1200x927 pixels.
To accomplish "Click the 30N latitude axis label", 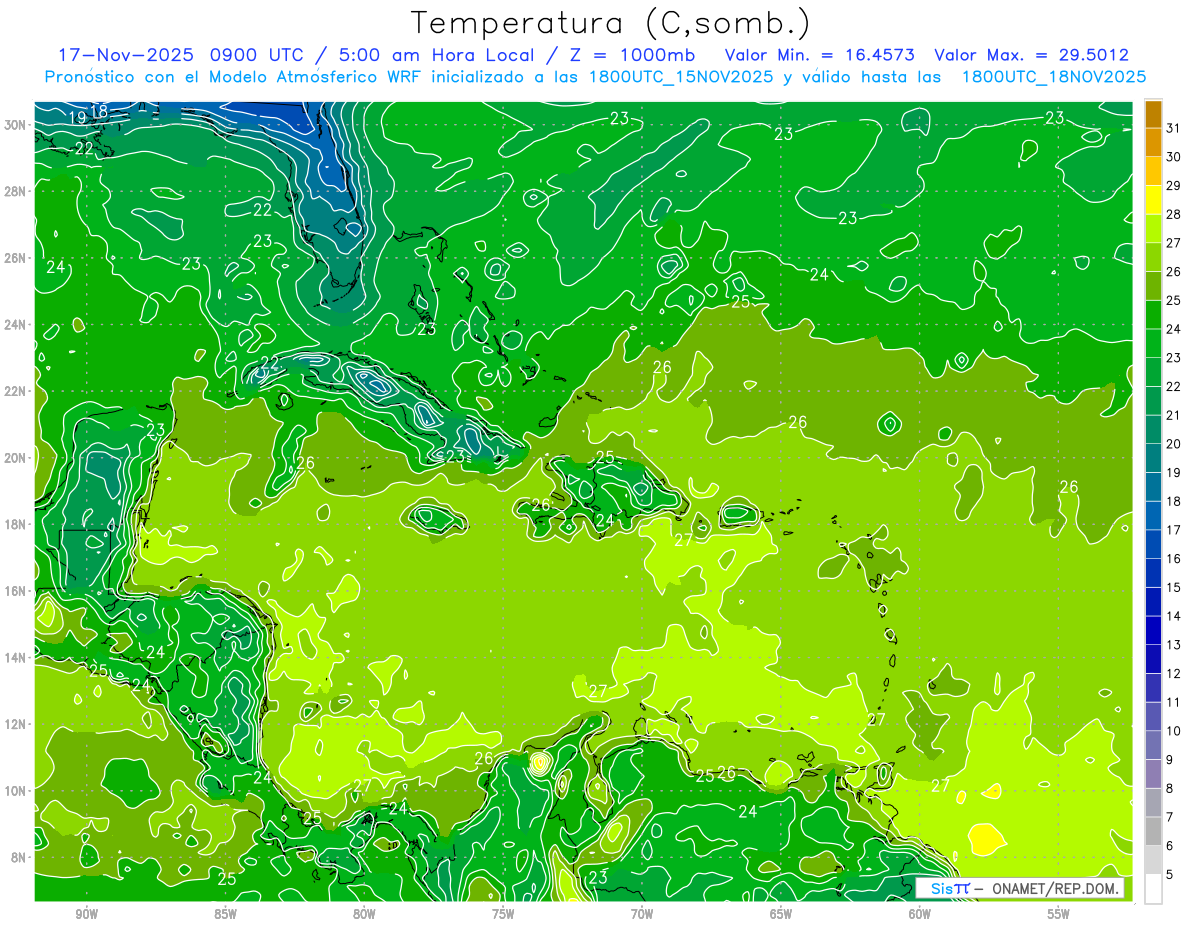I will 15,125.
